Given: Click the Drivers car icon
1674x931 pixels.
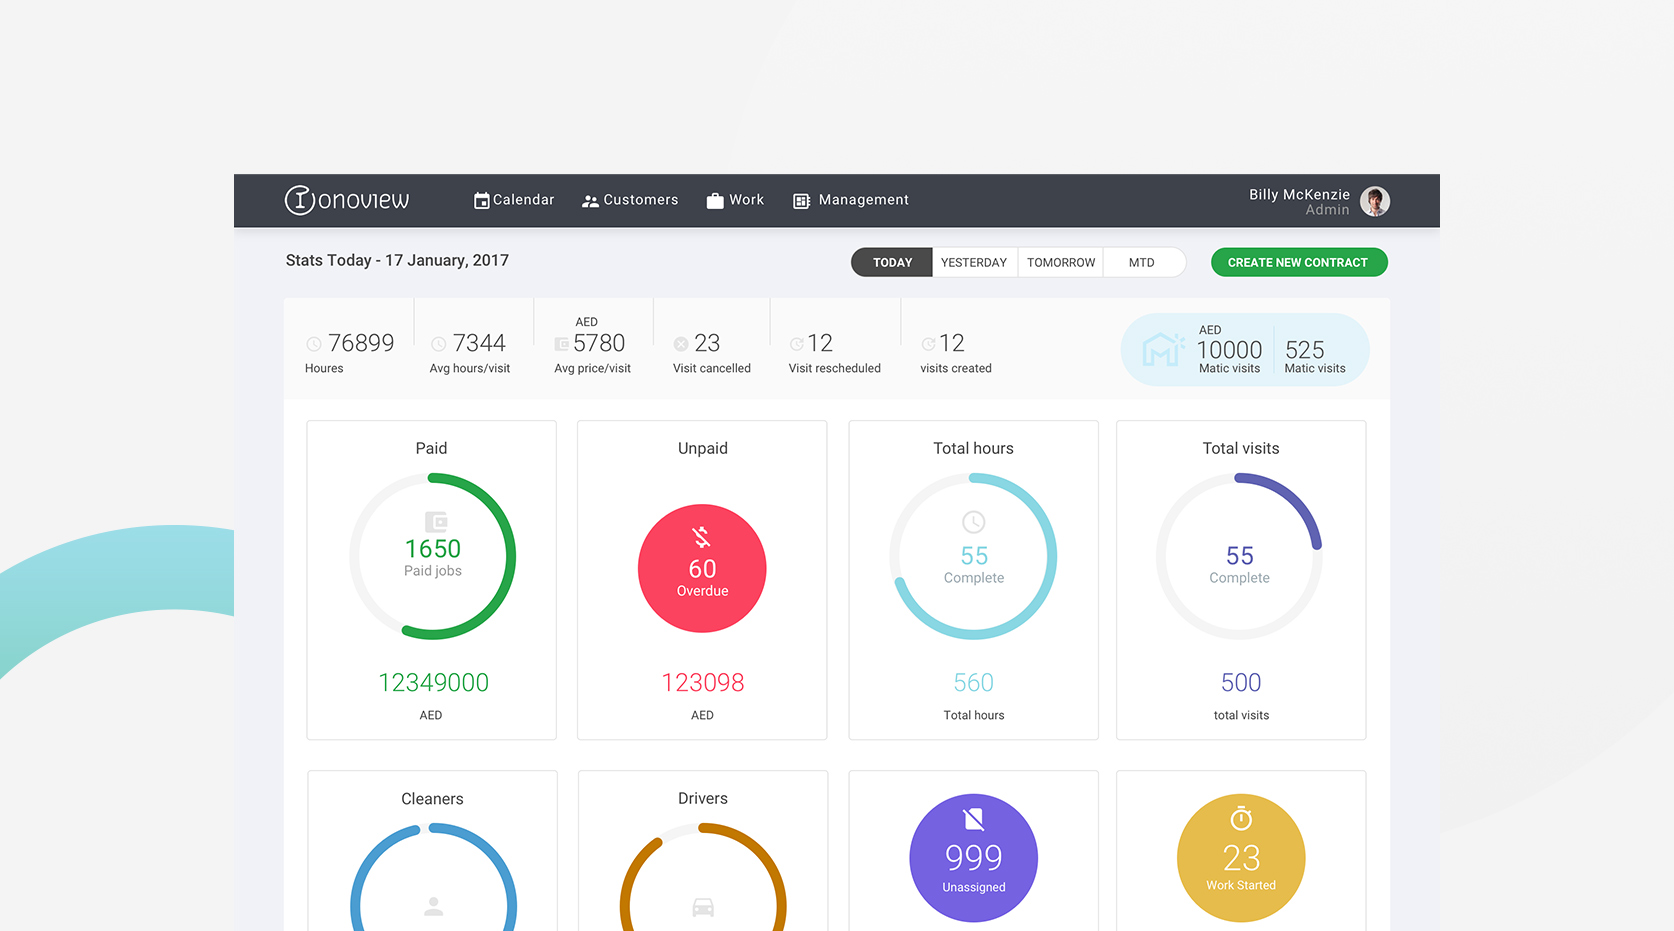Looking at the screenshot, I should point(703,907).
